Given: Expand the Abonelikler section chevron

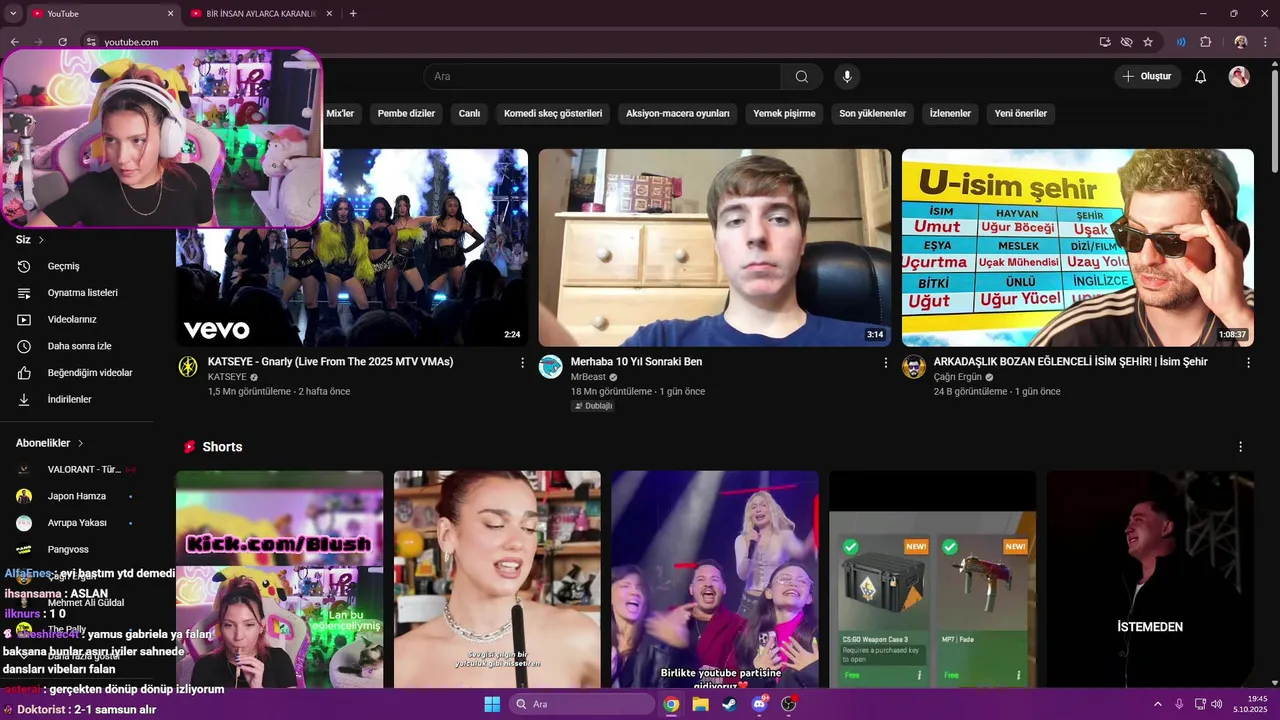Looking at the screenshot, I should [80, 443].
